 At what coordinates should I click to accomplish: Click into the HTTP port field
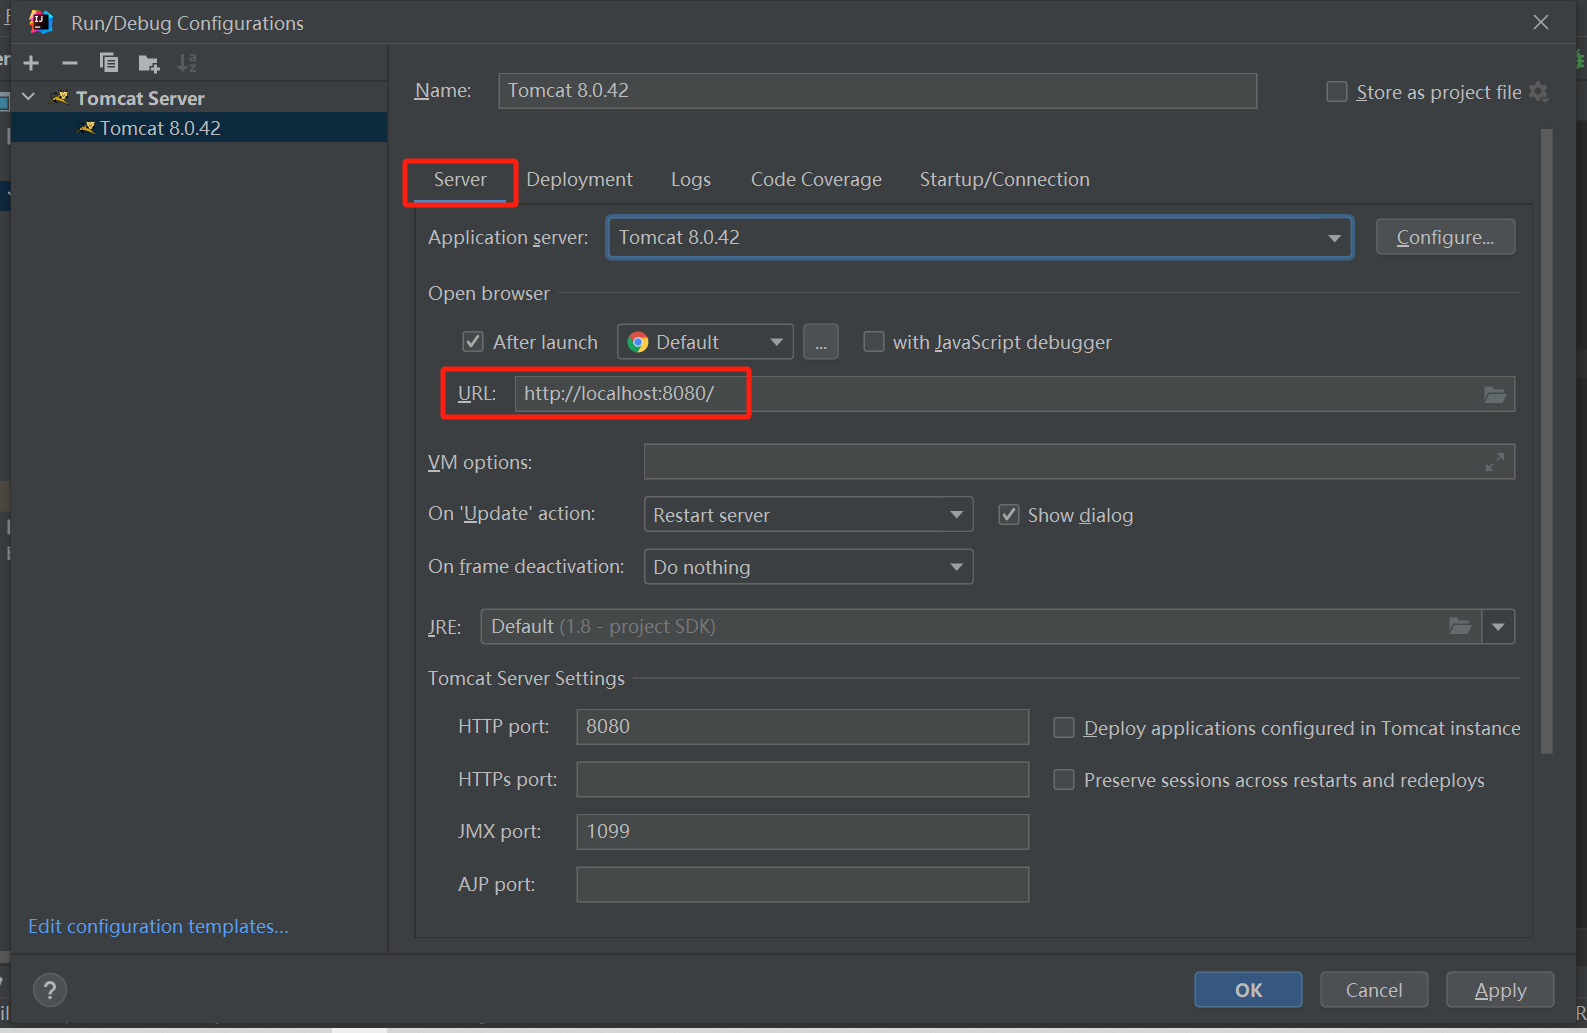coord(802,727)
